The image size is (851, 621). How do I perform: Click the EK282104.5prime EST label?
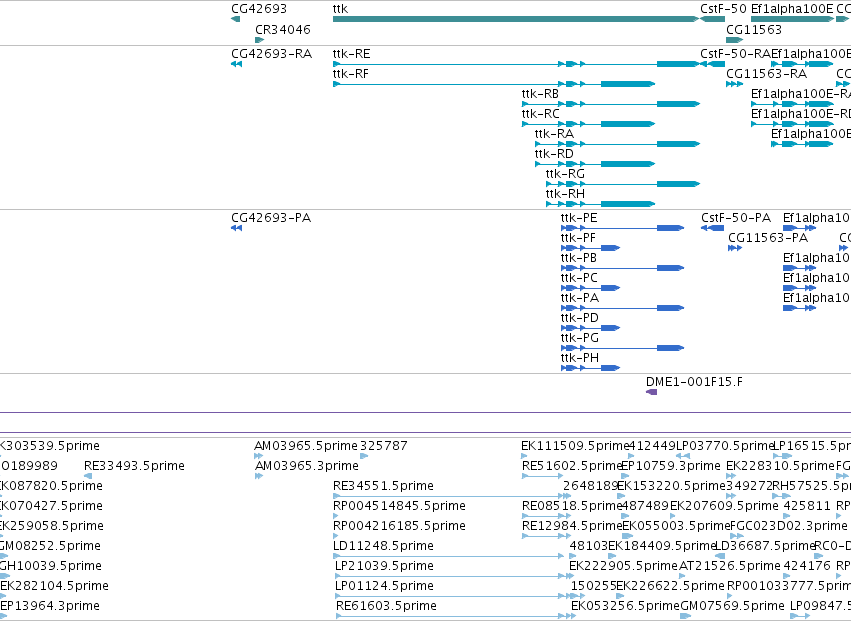point(54,586)
